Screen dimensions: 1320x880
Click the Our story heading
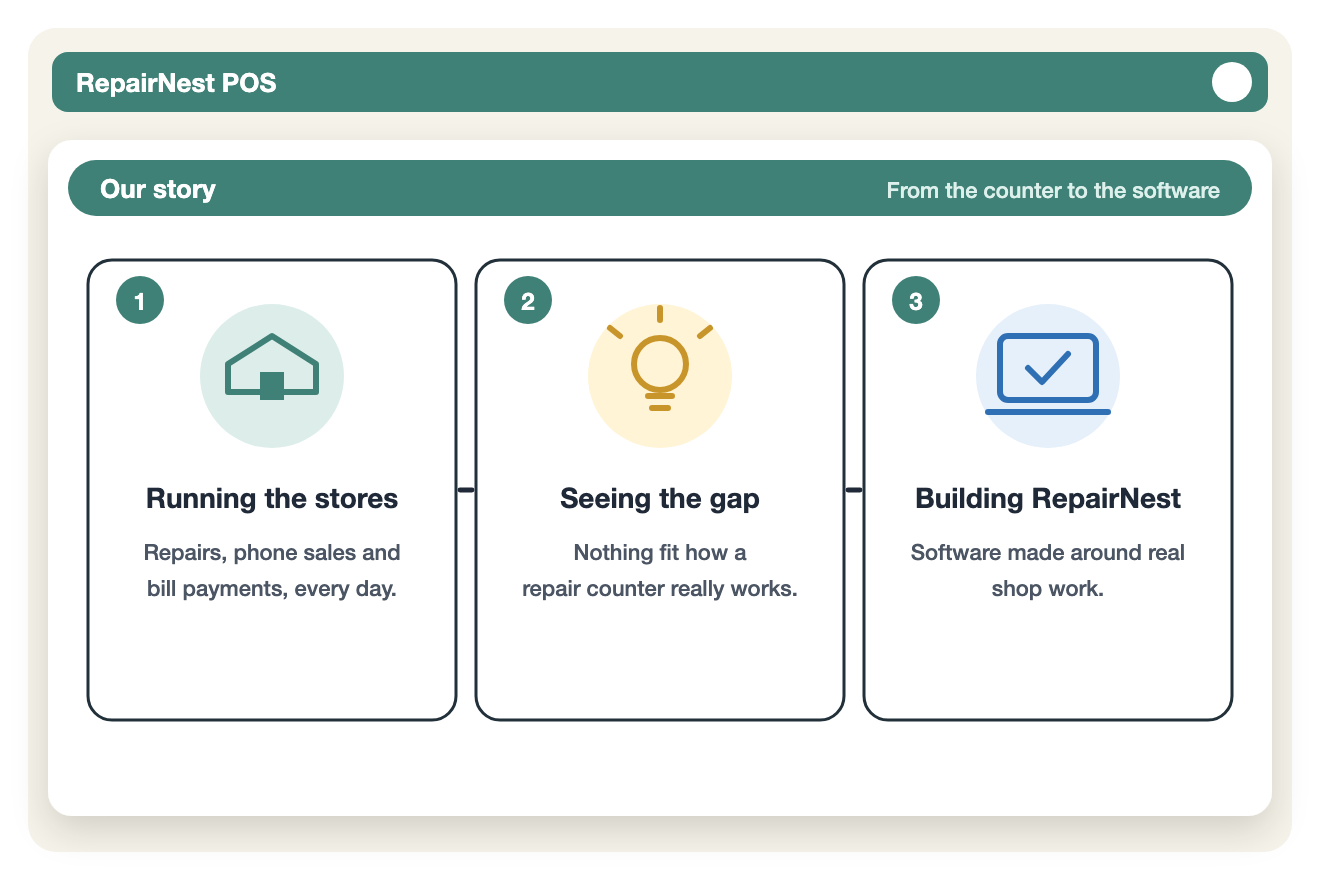(x=158, y=189)
